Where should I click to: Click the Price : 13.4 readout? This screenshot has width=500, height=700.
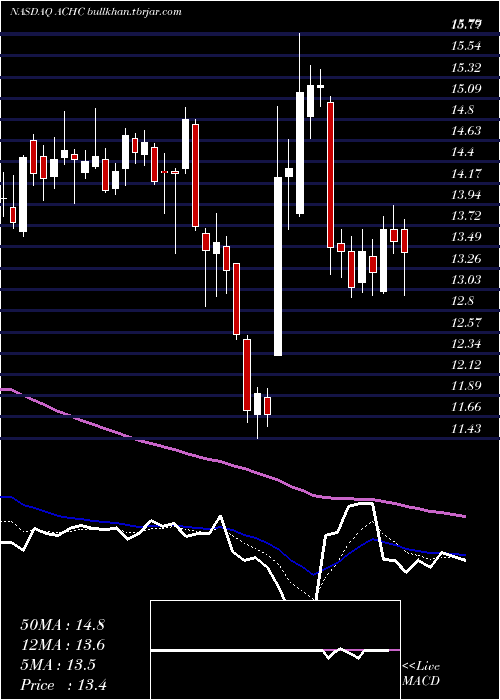pos(63,684)
